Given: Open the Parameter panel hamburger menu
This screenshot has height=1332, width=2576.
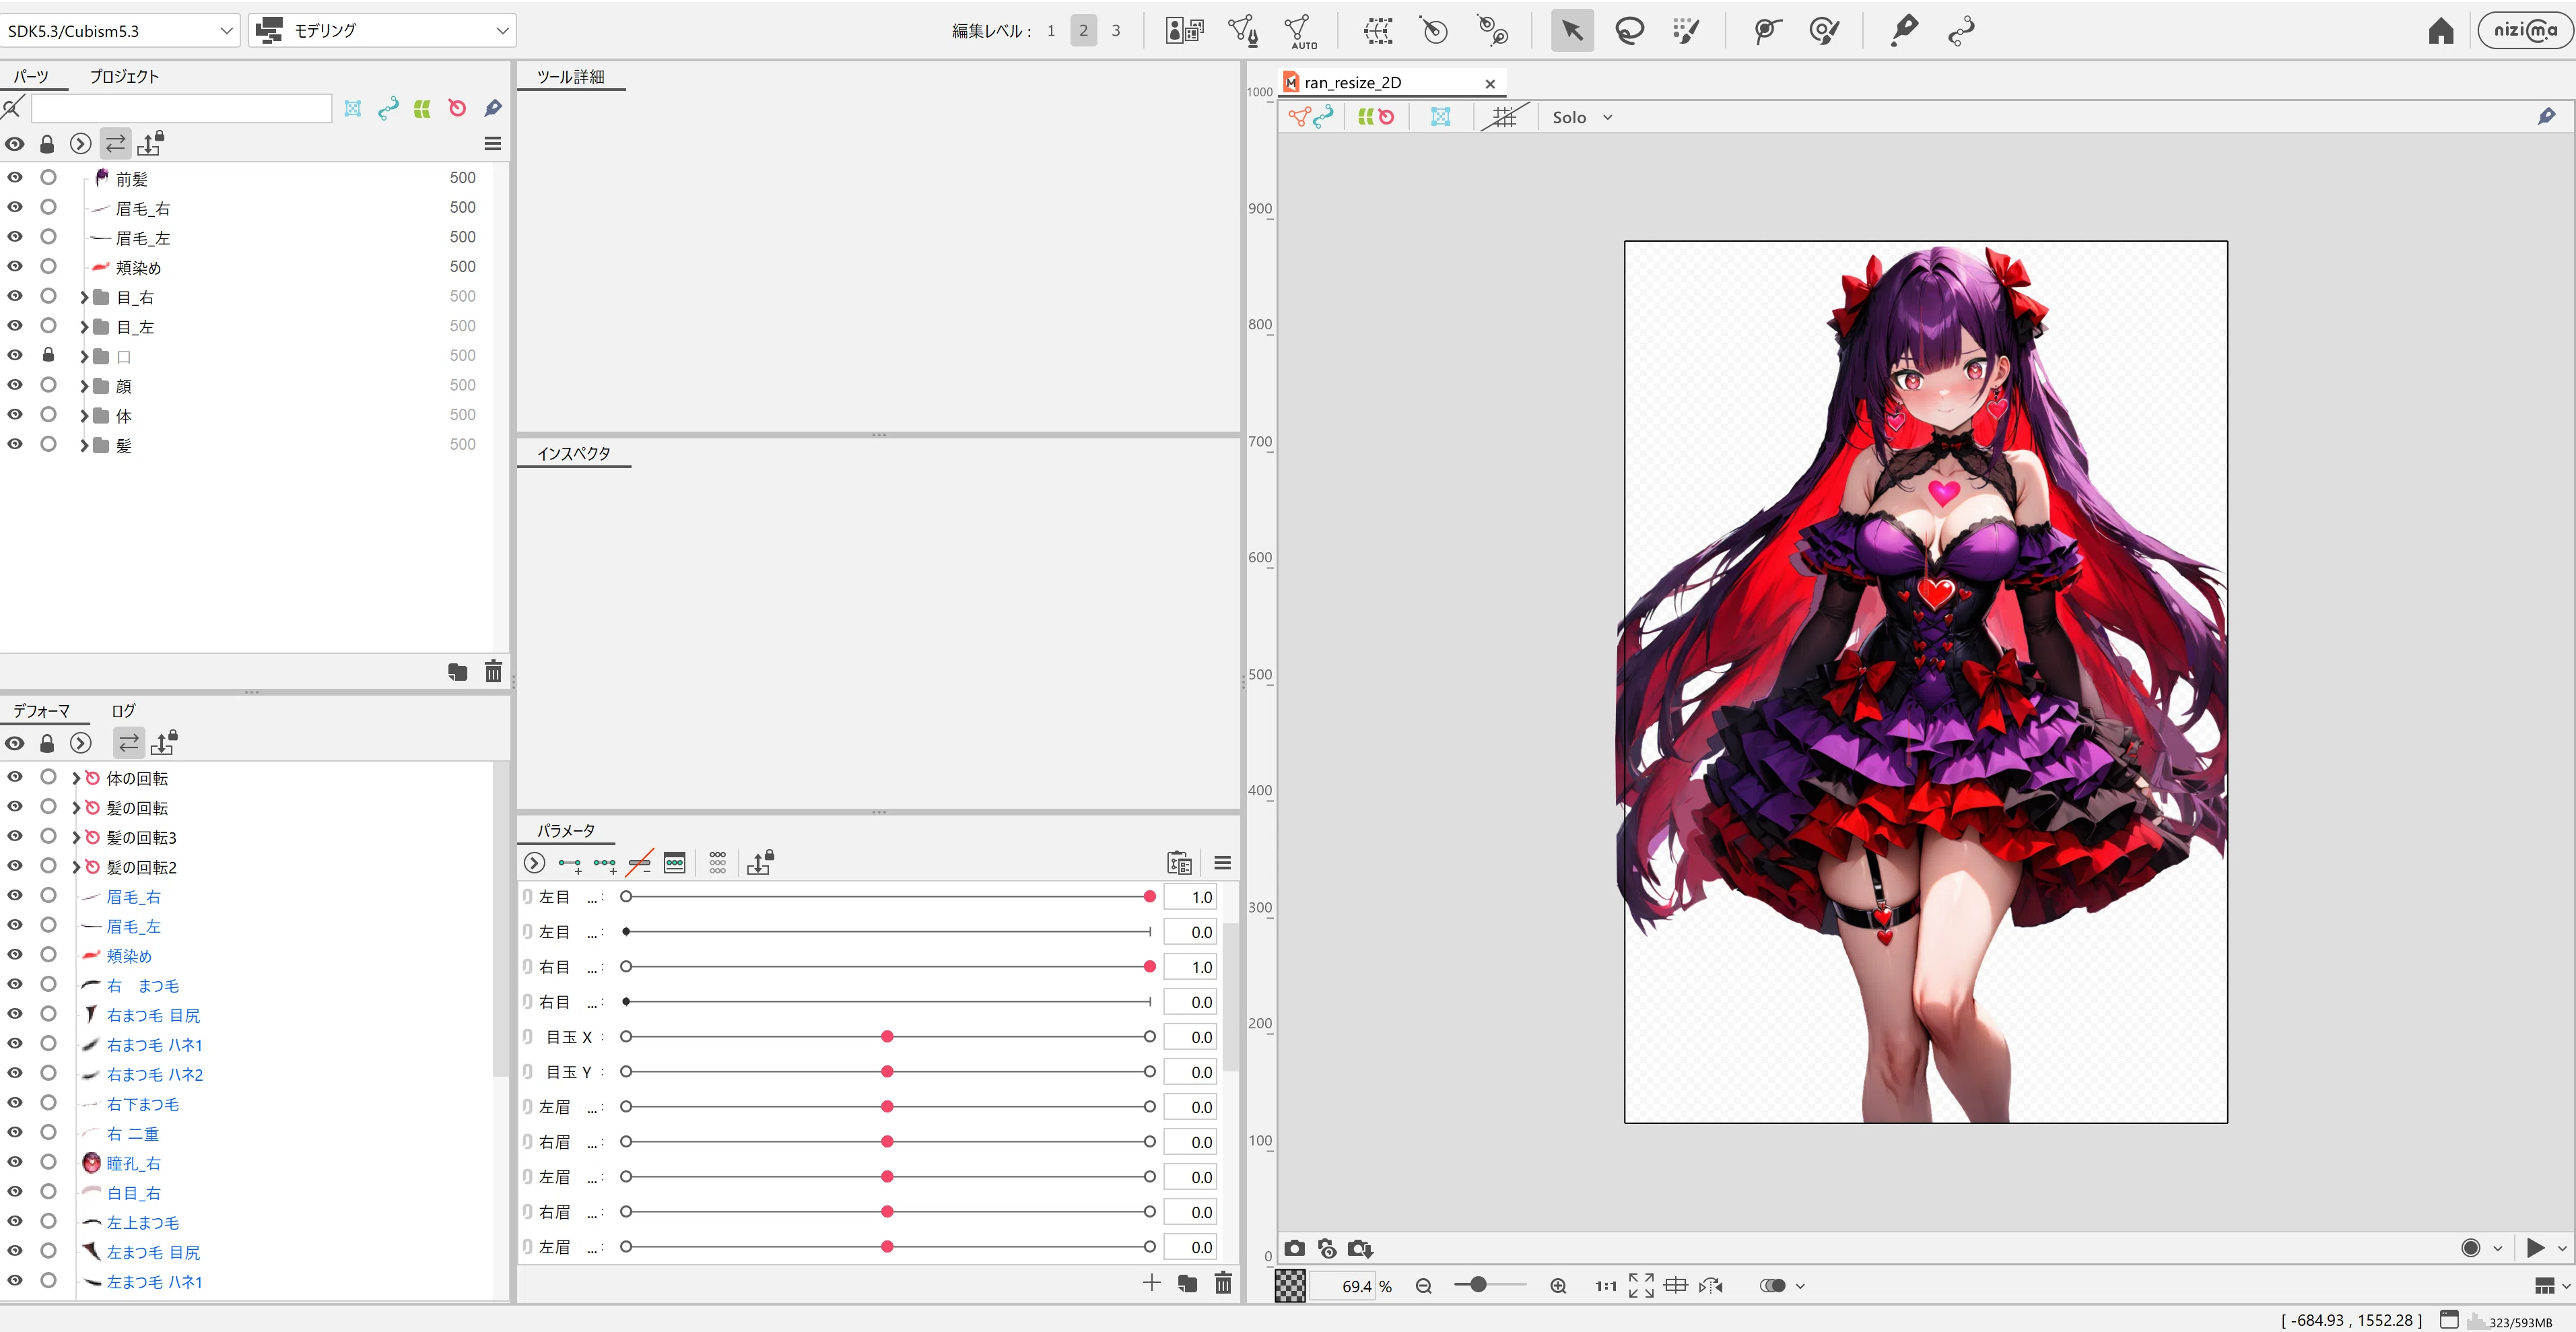Looking at the screenshot, I should [1222, 863].
